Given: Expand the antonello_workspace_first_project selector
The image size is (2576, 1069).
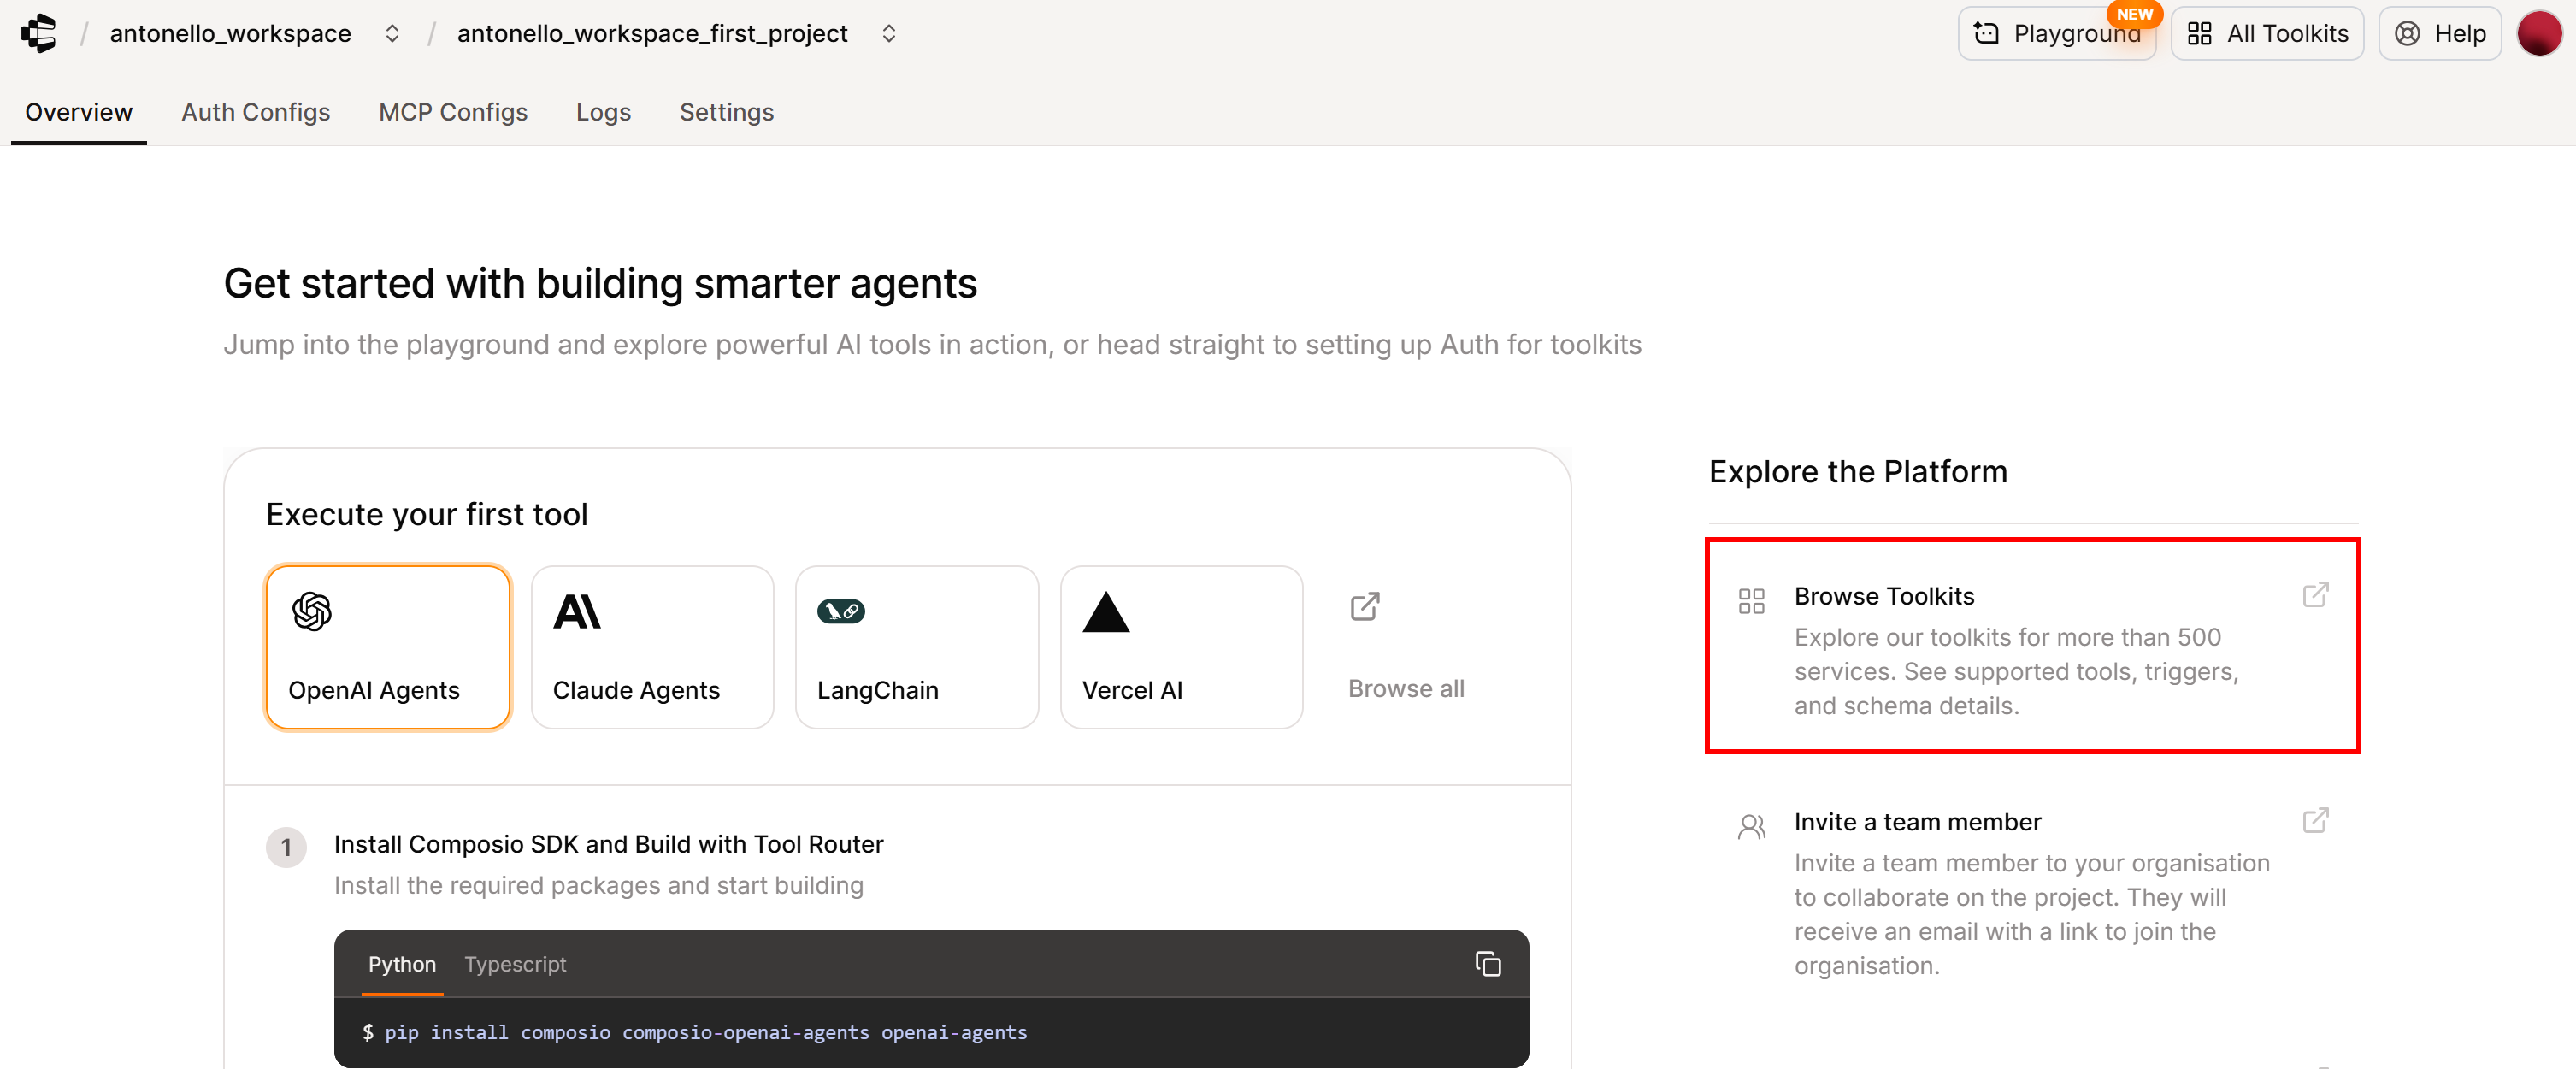Looking at the screenshot, I should coord(888,33).
